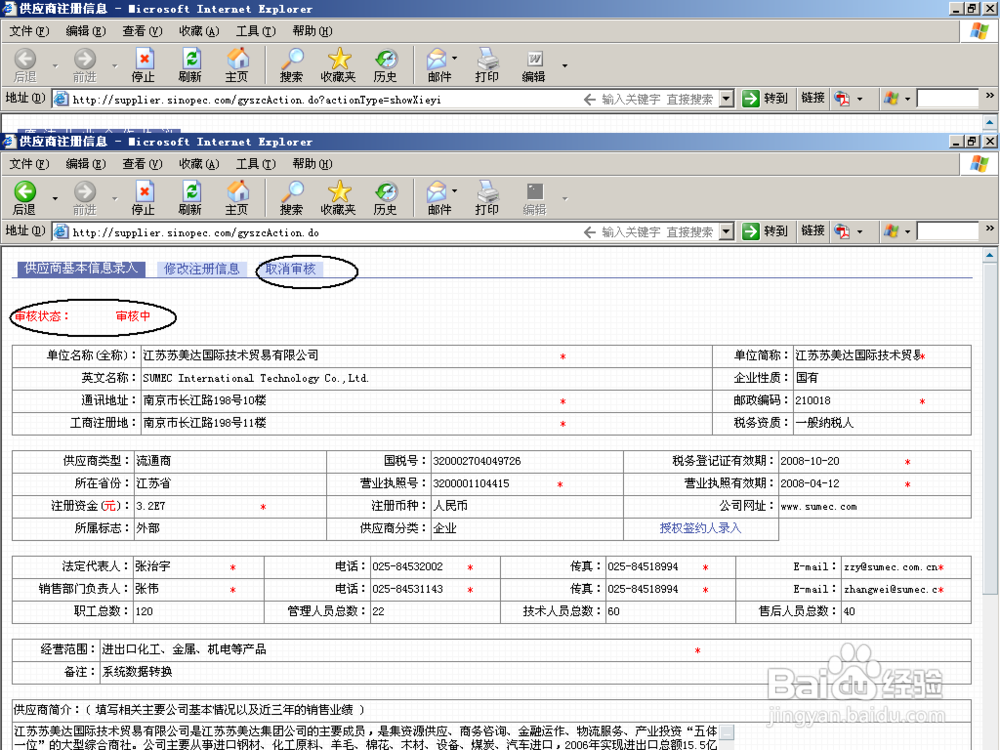This screenshot has width=1000, height=750.
Task: Click Stop icon in background IE window
Action: click(144, 59)
